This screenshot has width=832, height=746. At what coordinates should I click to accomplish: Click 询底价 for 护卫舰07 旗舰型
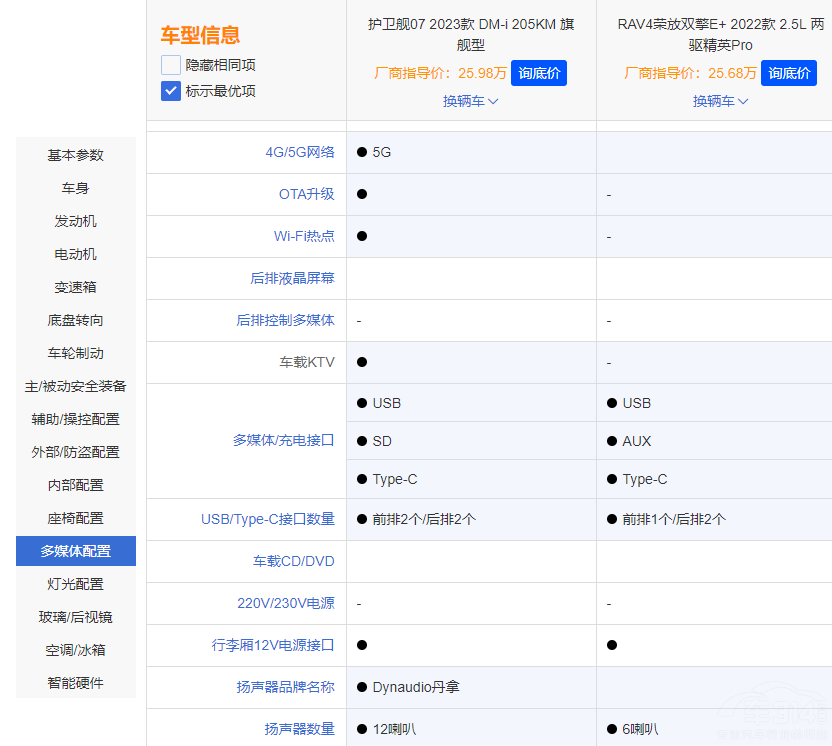(x=538, y=72)
